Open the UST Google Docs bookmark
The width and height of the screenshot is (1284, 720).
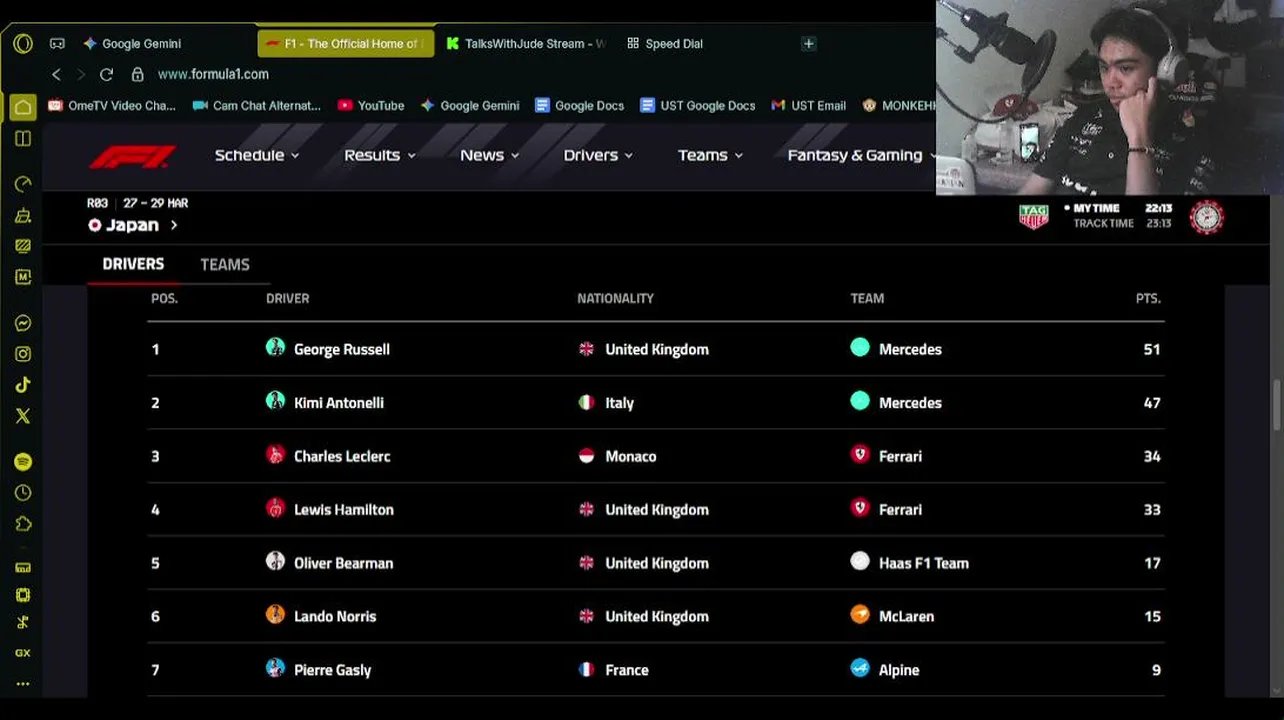coord(698,105)
